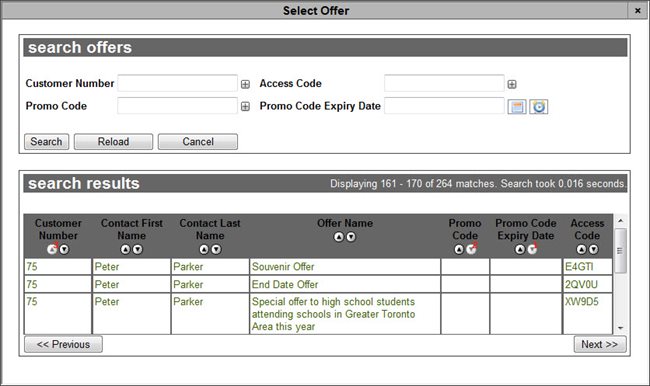Click the Search button
The width and height of the screenshot is (650, 386).
pos(46,141)
